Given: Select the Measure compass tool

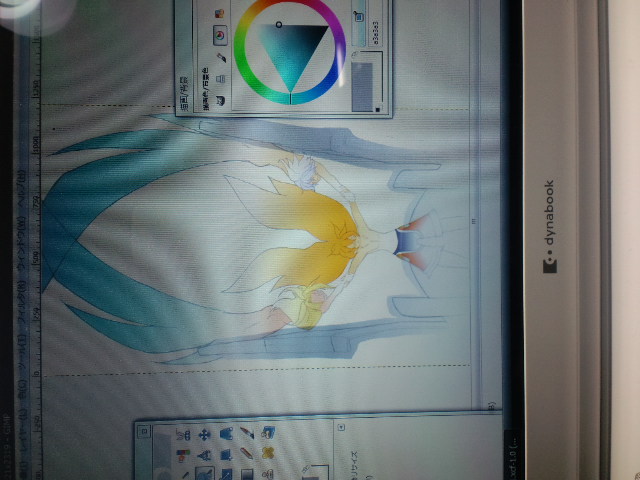Looking at the screenshot, I should tap(204, 455).
